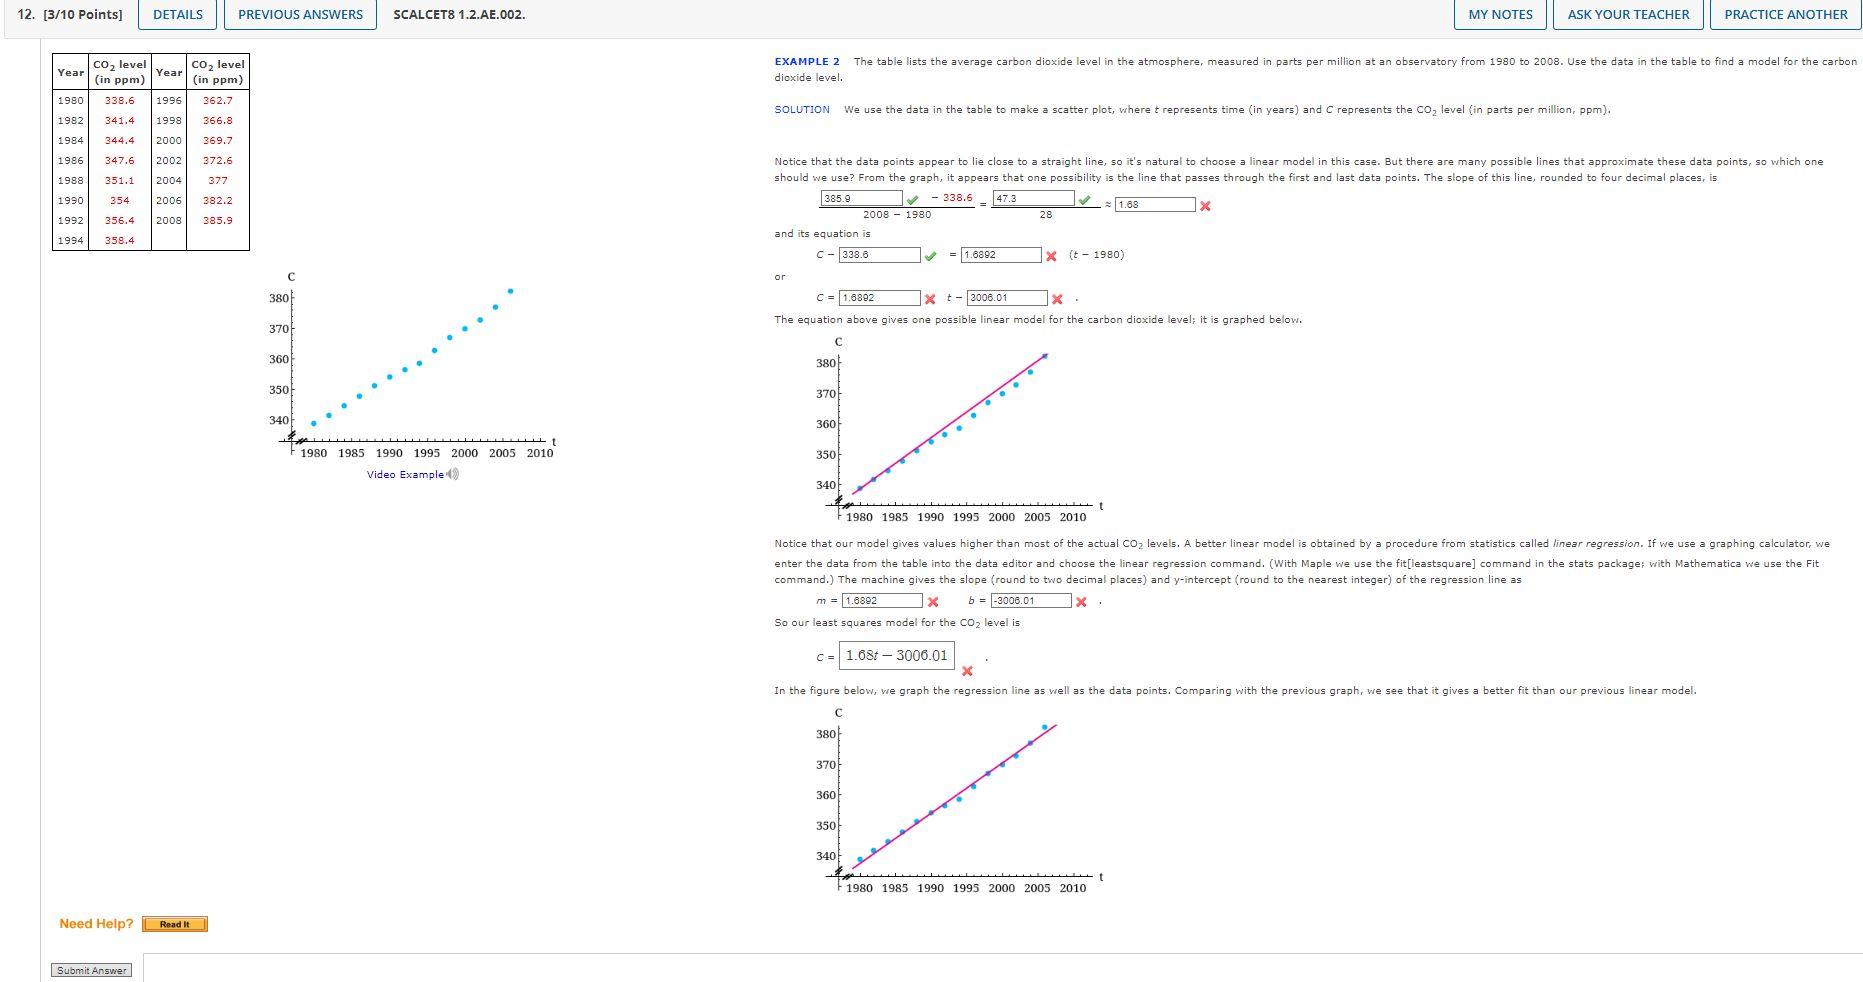The image size is (1863, 982).
Task: Click the red X before (t − 1980)
Action: tap(1051, 256)
